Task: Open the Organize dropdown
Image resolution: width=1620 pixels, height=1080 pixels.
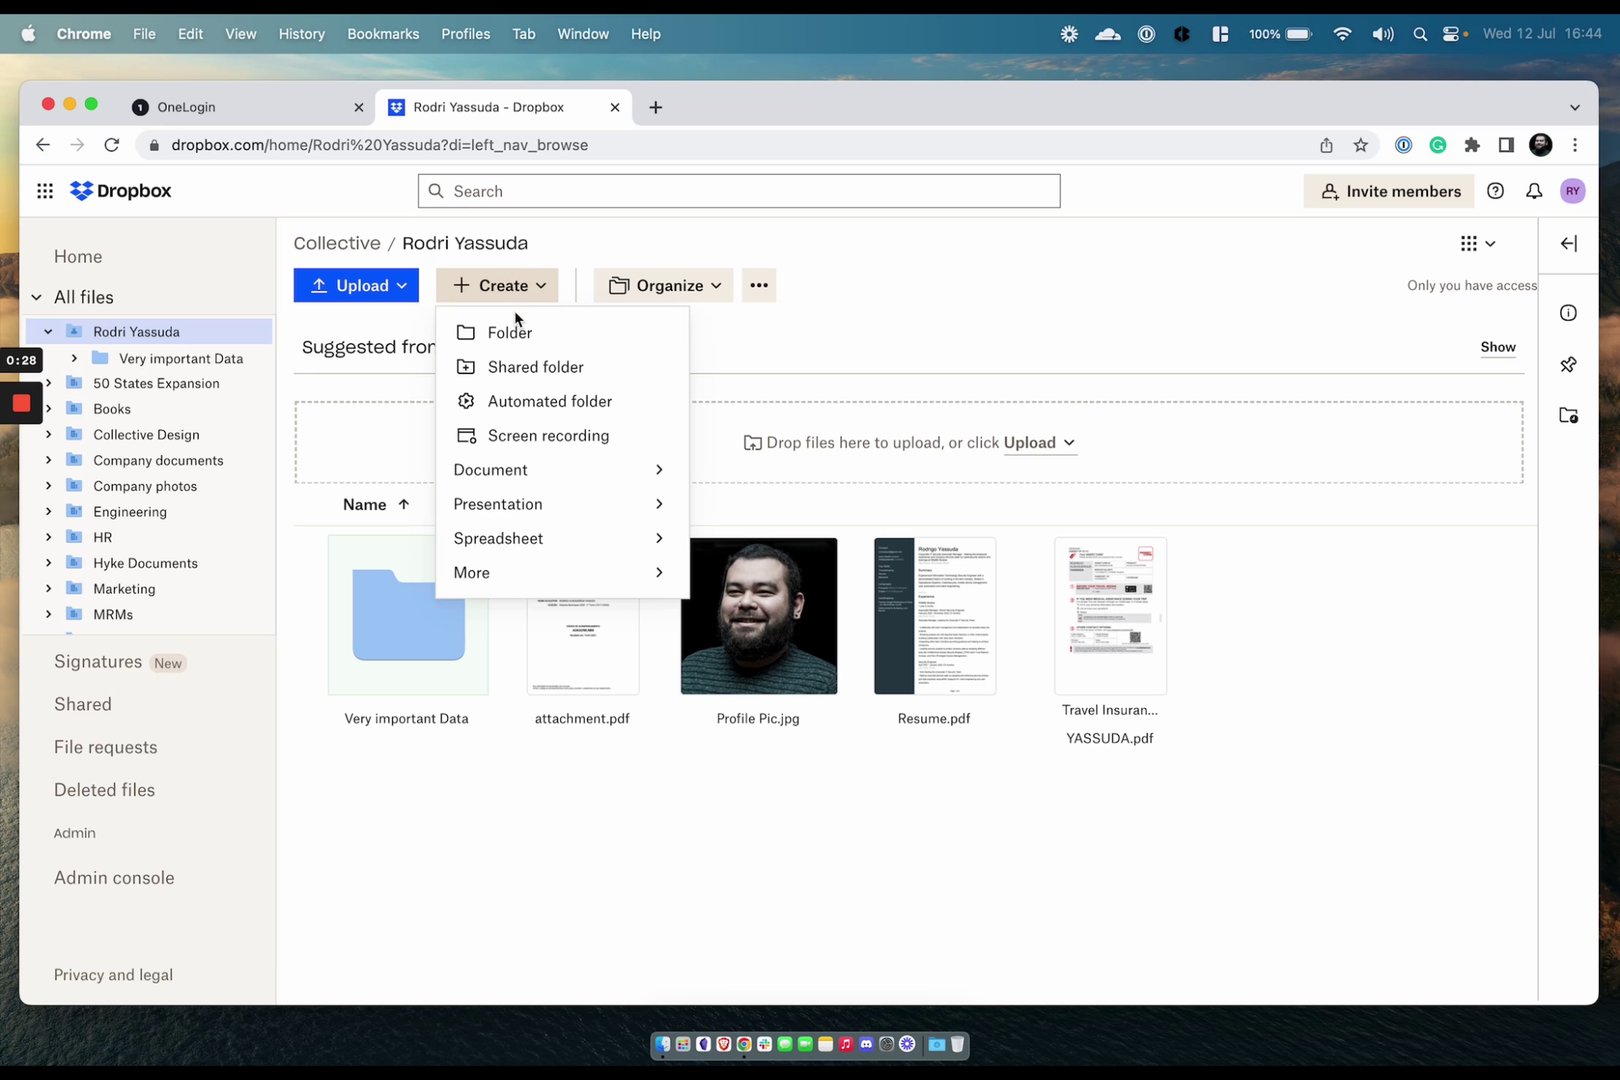Action: coord(662,285)
